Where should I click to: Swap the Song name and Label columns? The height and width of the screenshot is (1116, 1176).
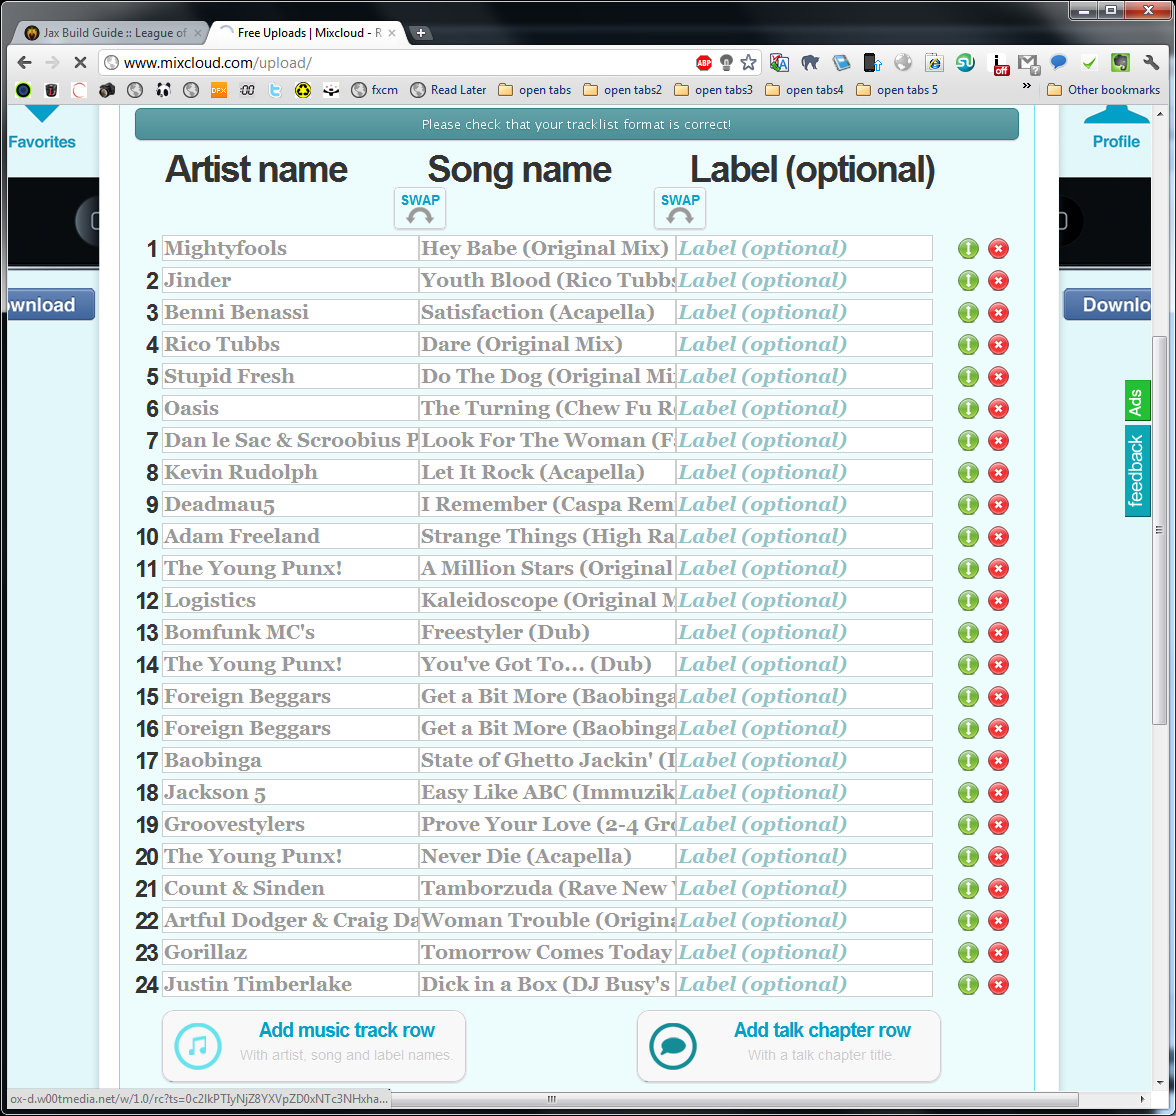pyautogui.click(x=680, y=208)
